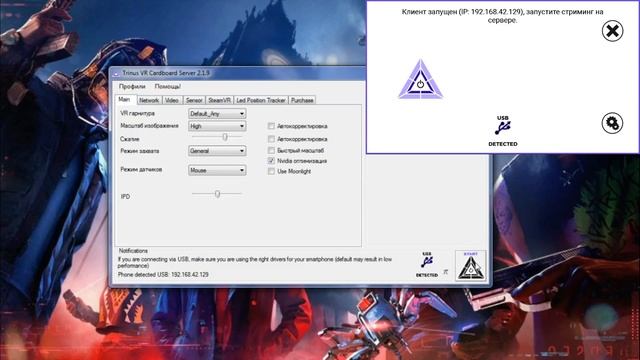The width and height of the screenshot is (640, 360).
Task: Expand the Масштаб изображения High dropdown
Action: pyautogui.click(x=217, y=126)
